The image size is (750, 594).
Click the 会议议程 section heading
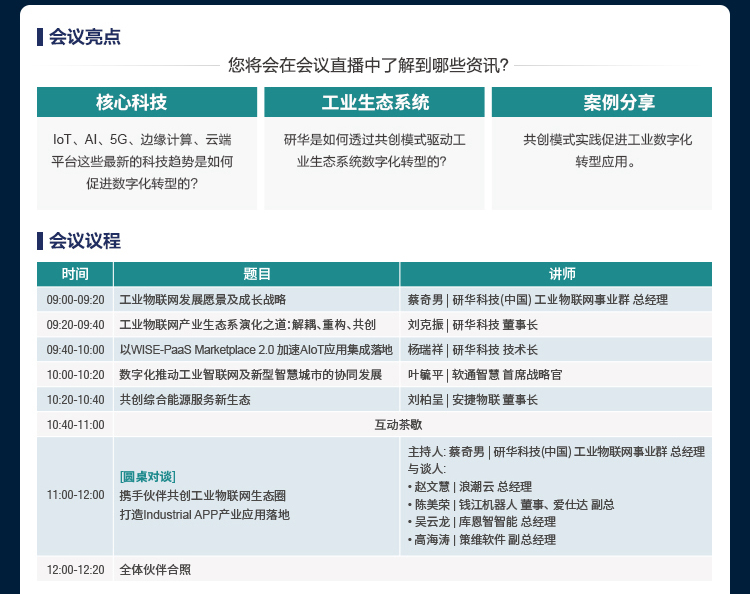(84, 240)
